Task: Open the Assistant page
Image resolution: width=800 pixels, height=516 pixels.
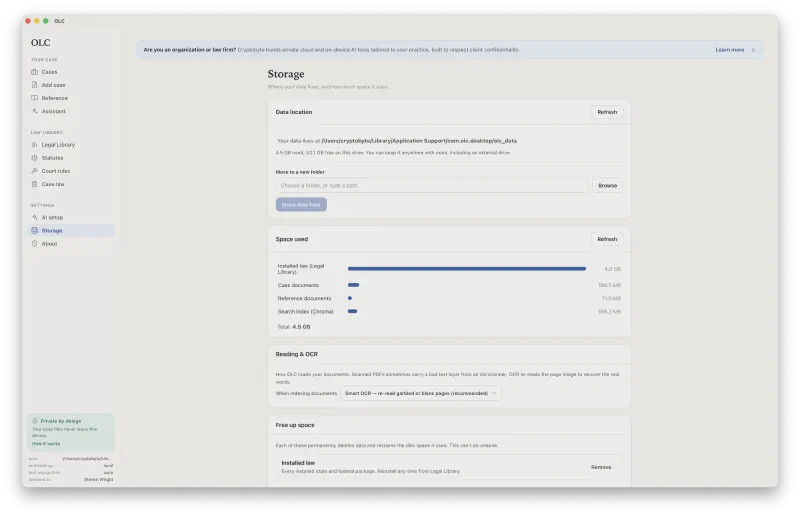Action: pos(71,111)
